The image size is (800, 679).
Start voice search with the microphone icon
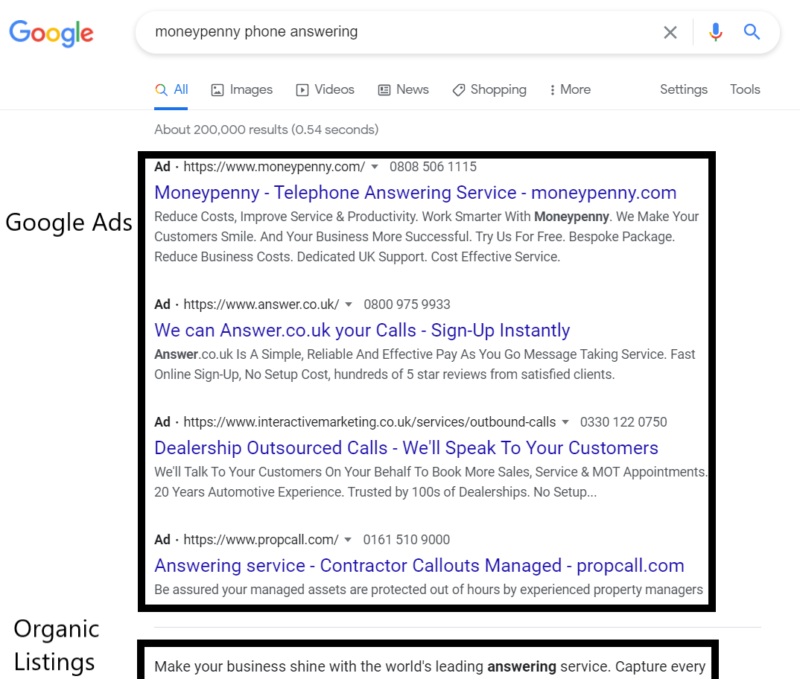[x=715, y=32]
